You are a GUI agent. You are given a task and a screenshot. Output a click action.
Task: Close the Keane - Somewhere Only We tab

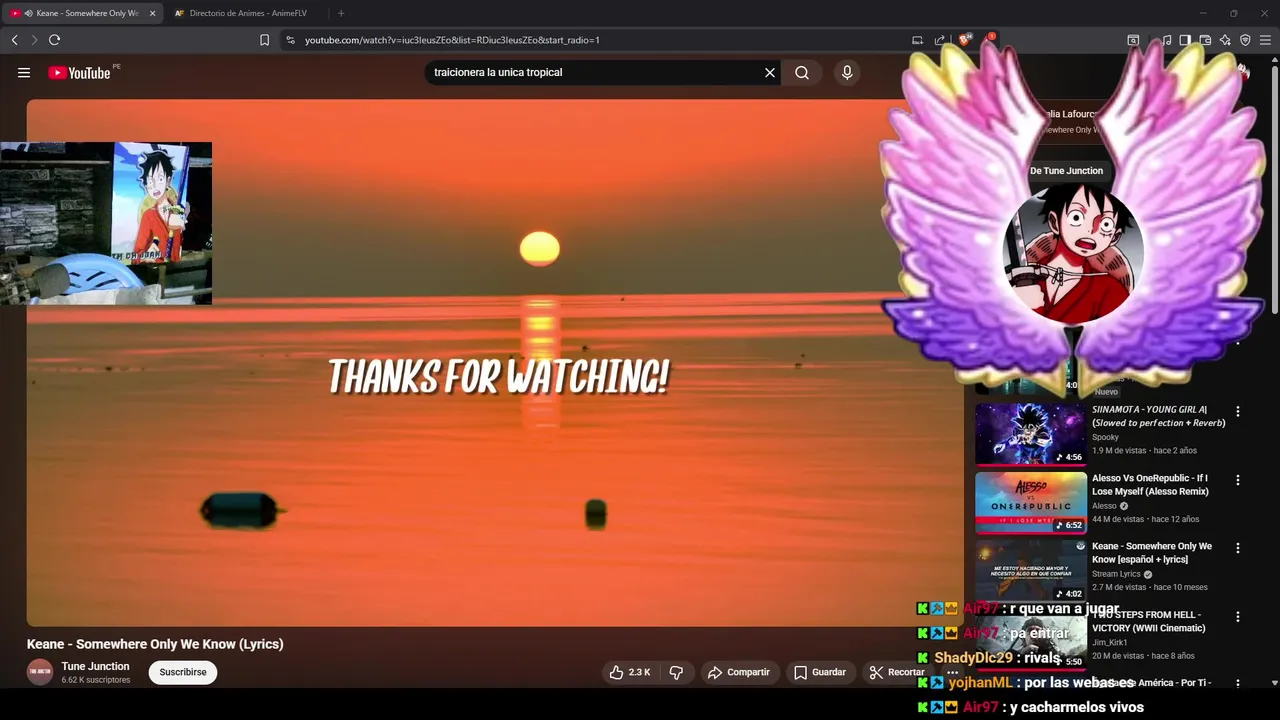pos(153,13)
